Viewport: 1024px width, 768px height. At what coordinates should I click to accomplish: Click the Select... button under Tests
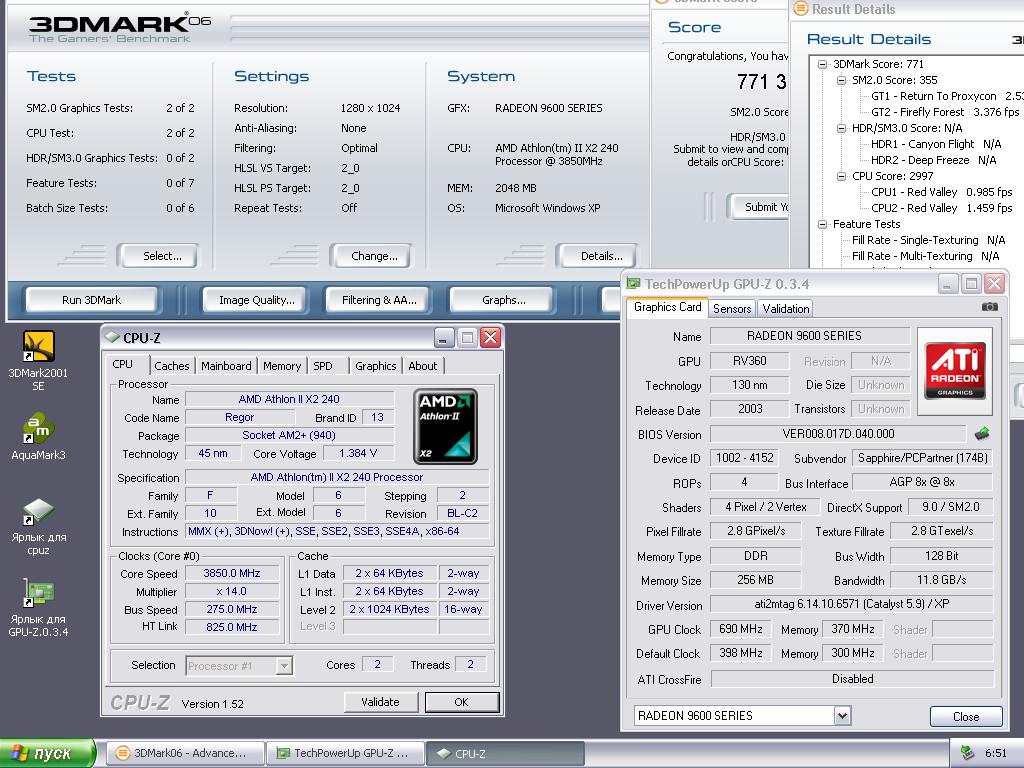(157, 256)
